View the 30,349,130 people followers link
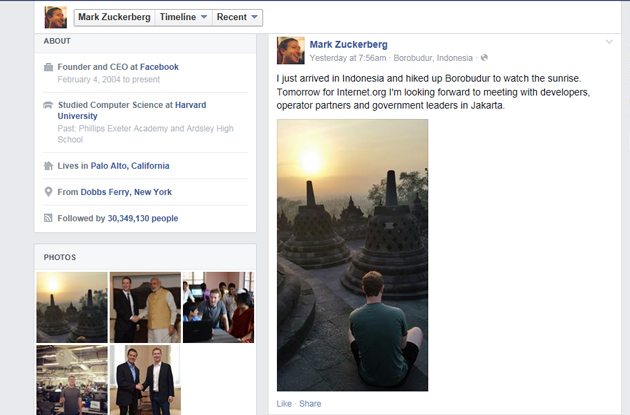The image size is (630, 415). click(142, 218)
